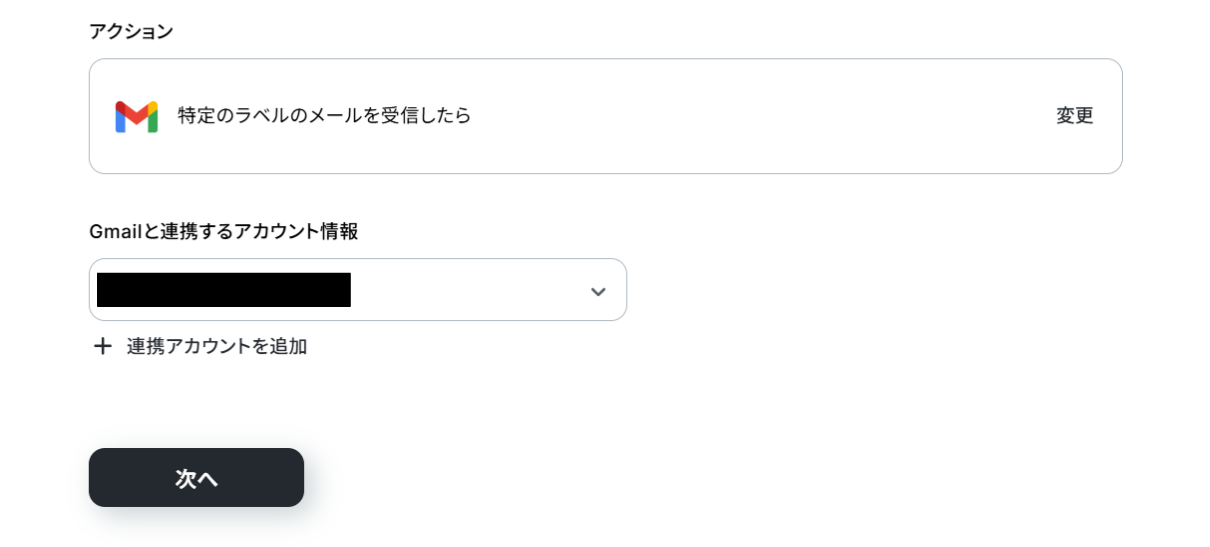This screenshot has width=1210, height=547.
Task: Click the アクション section heading
Action: coord(131,31)
